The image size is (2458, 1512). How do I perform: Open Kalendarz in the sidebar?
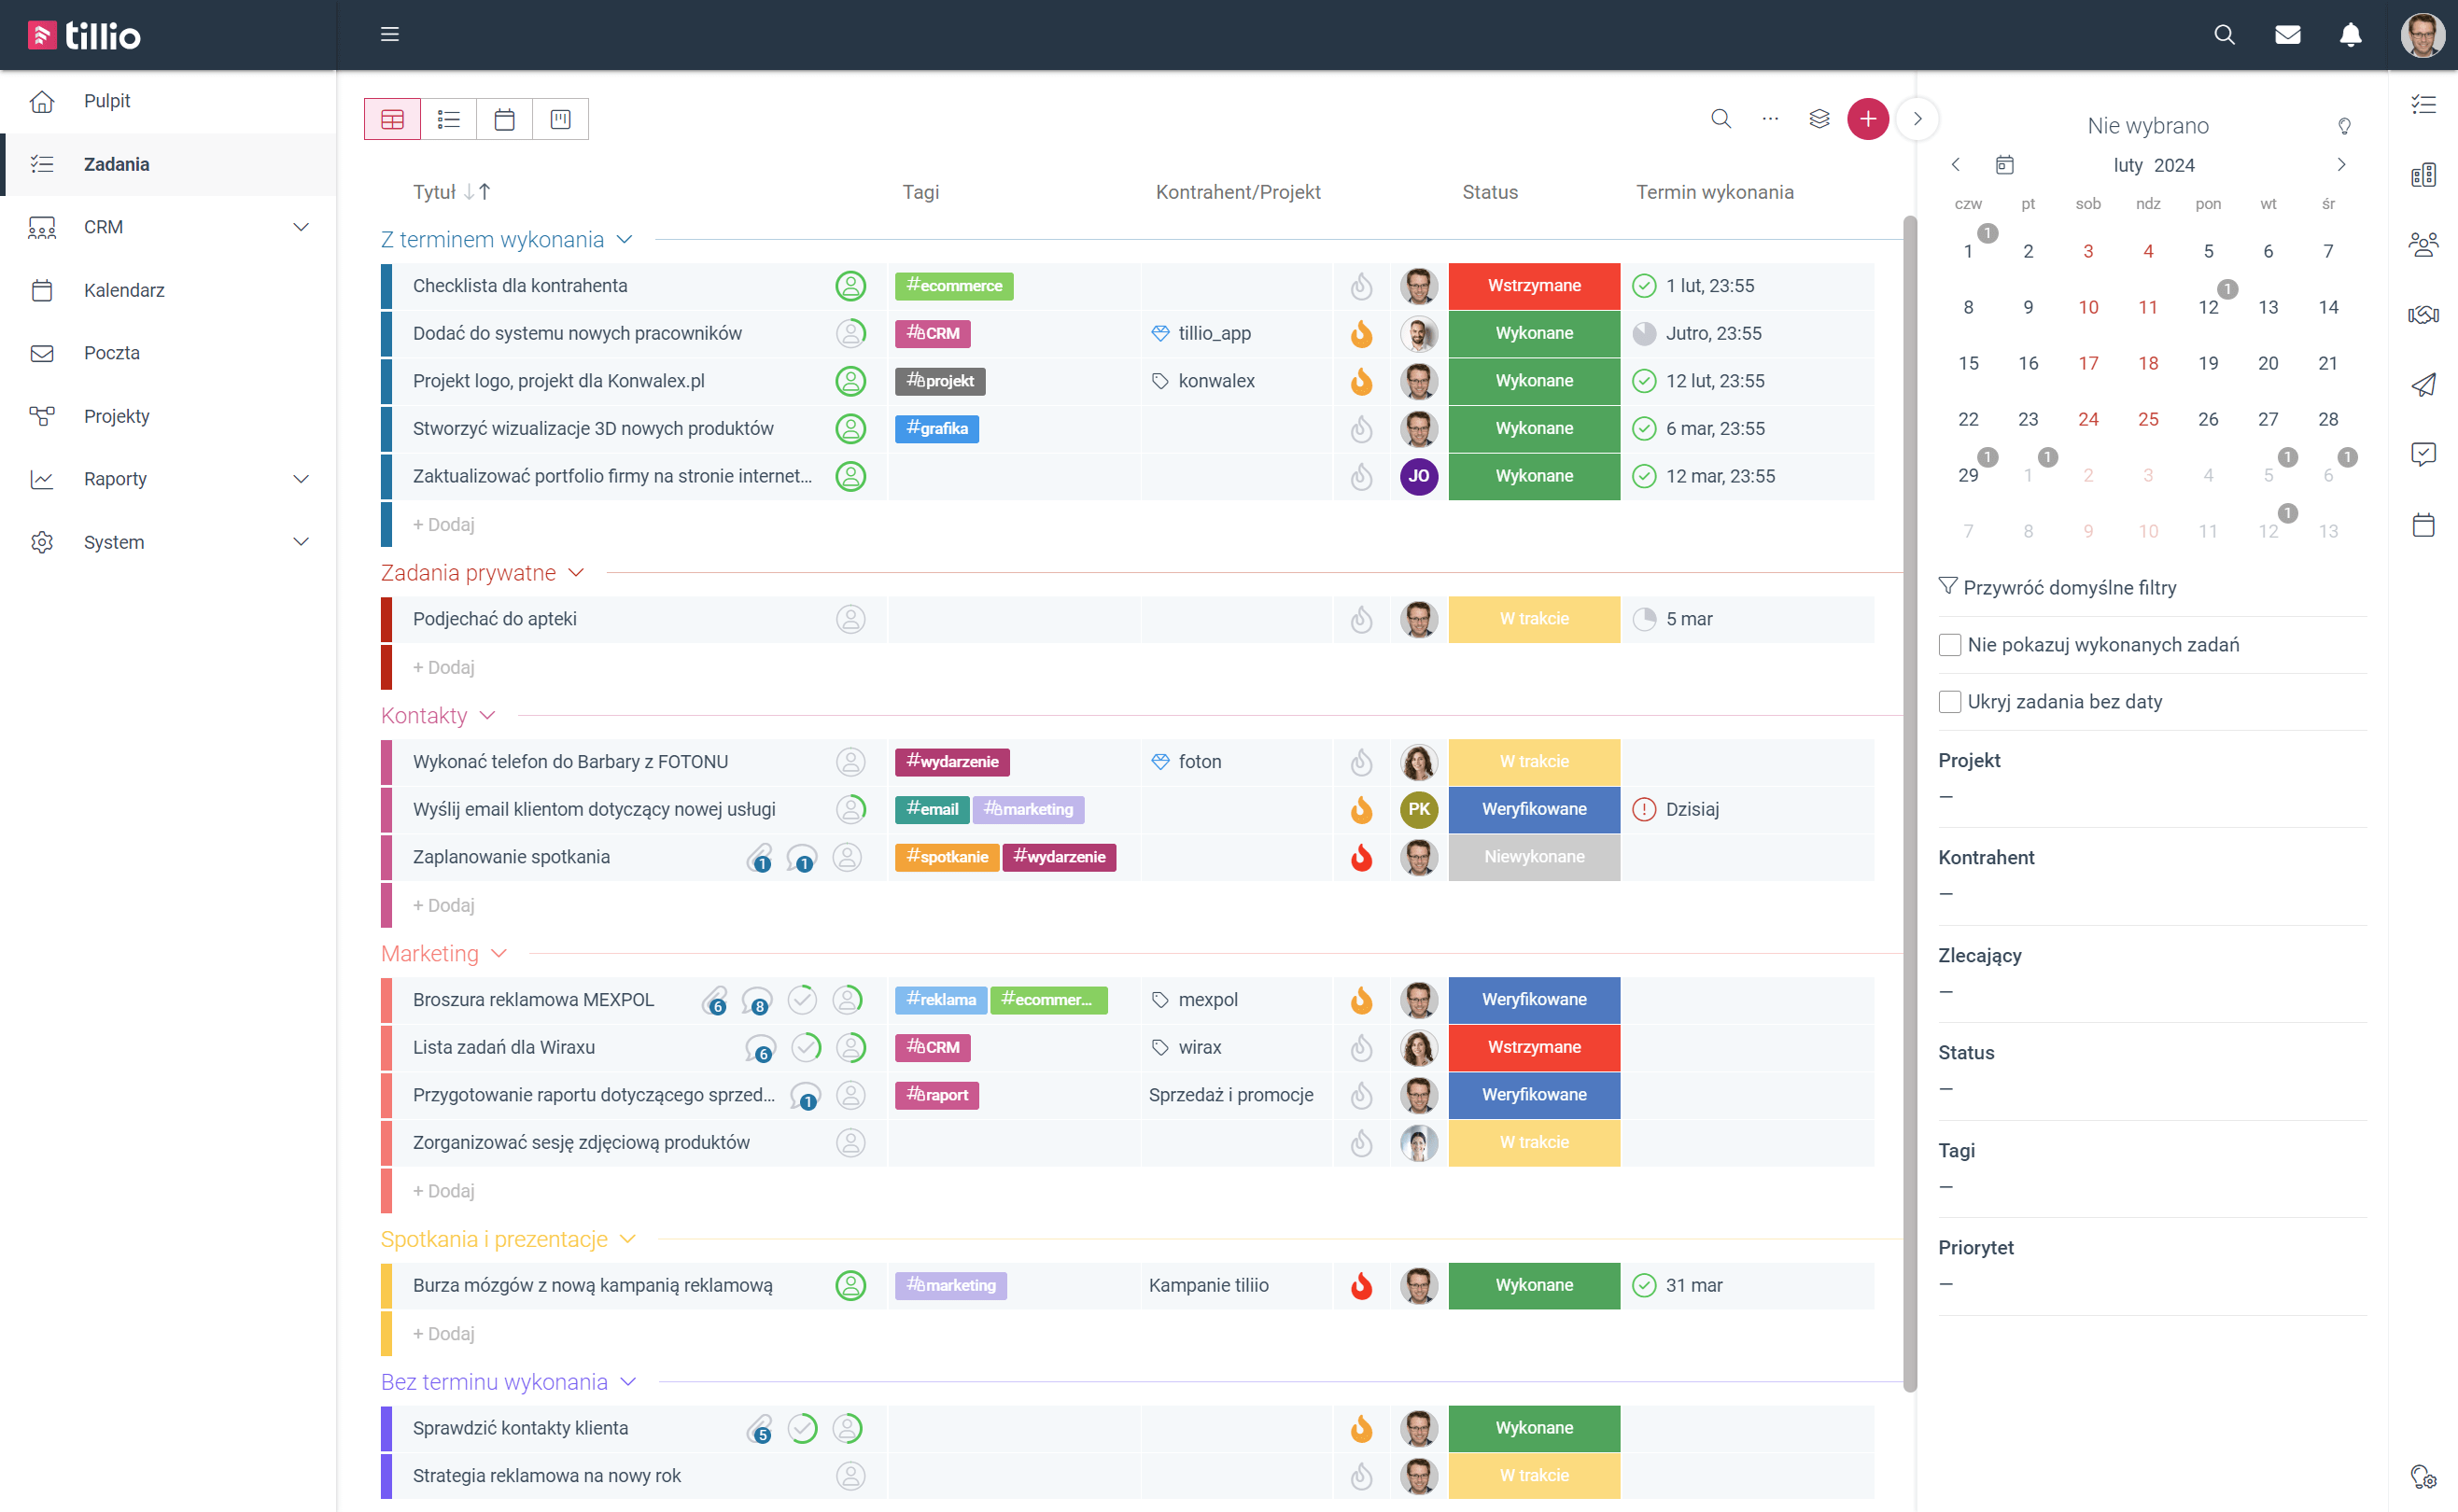[168, 290]
